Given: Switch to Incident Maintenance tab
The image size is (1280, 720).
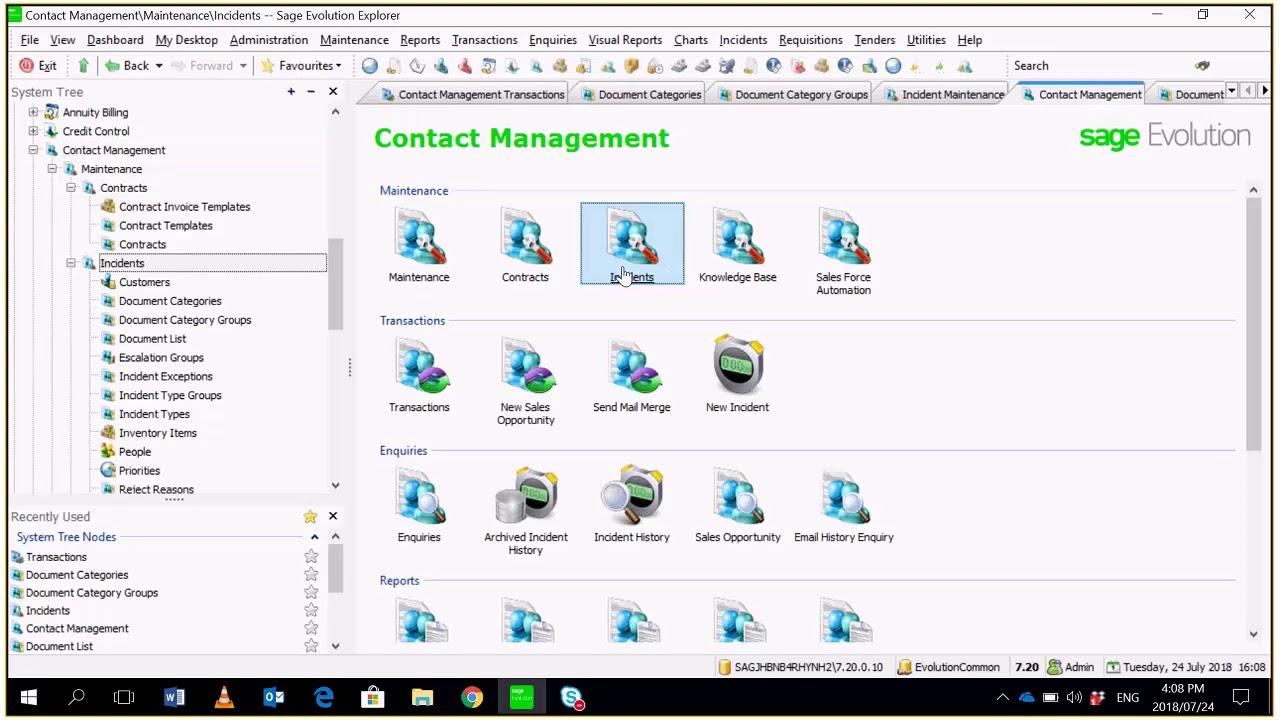Looking at the screenshot, I should click(943, 94).
